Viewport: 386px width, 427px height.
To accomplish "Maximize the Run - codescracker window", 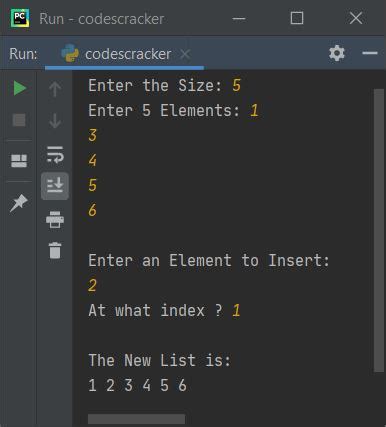I will click(x=297, y=18).
